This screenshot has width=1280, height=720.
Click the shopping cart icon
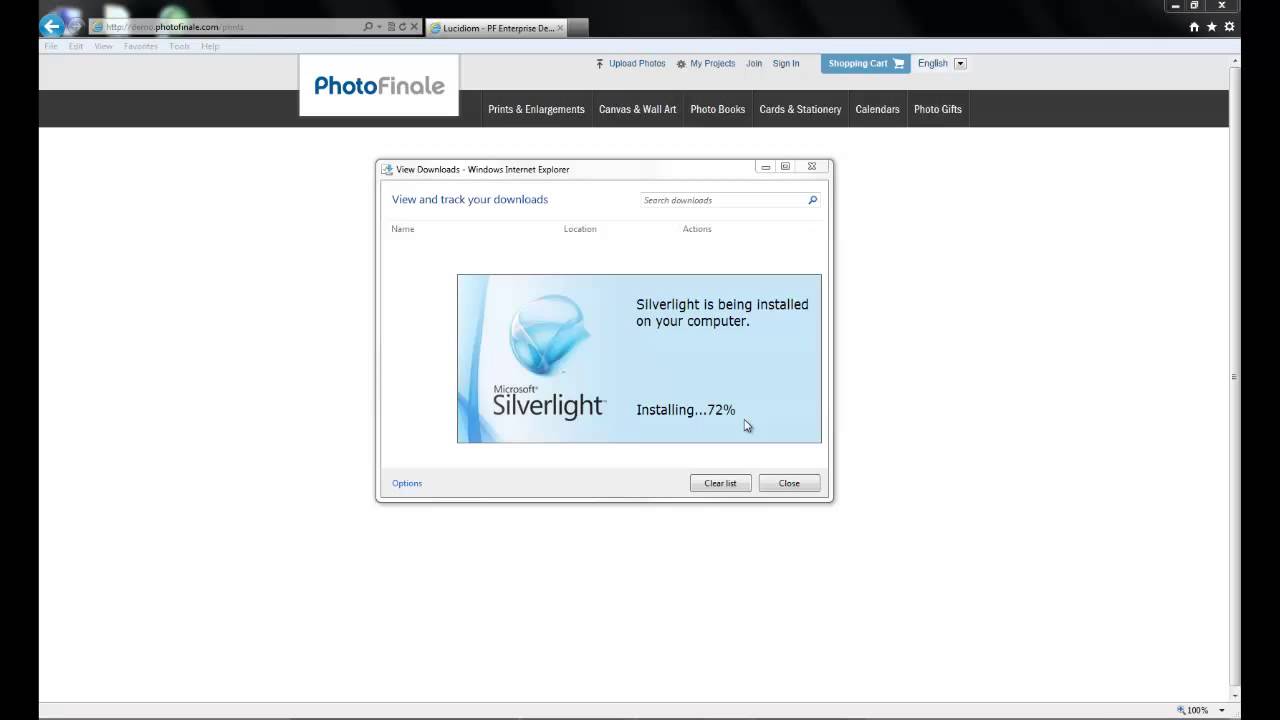pos(898,63)
